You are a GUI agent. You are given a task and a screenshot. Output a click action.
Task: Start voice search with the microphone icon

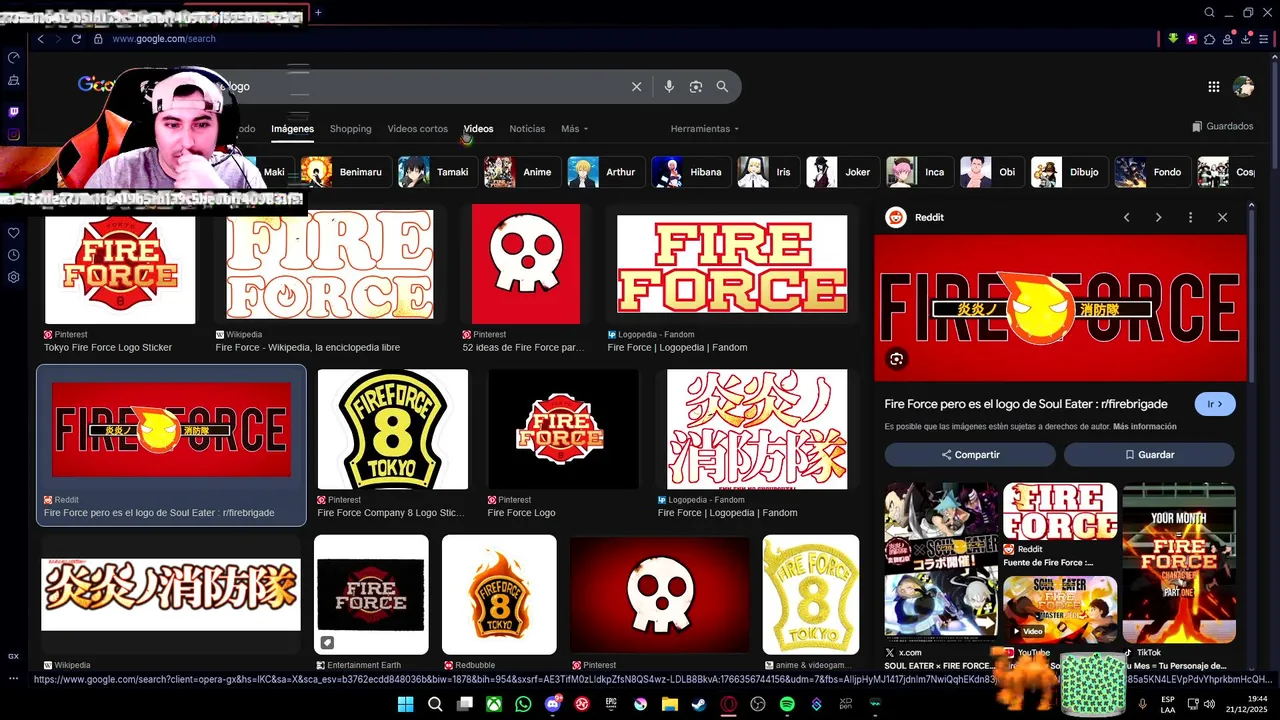click(669, 87)
